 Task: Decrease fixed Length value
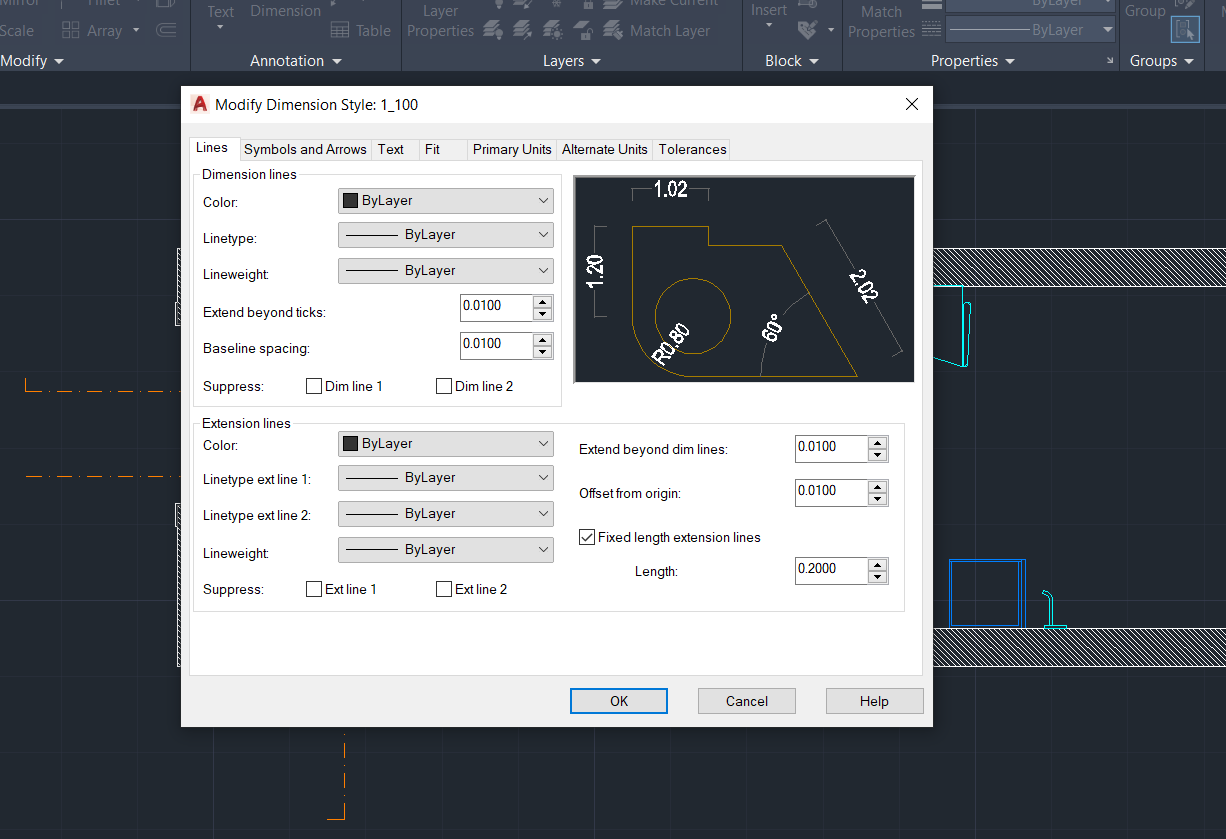[x=878, y=577]
